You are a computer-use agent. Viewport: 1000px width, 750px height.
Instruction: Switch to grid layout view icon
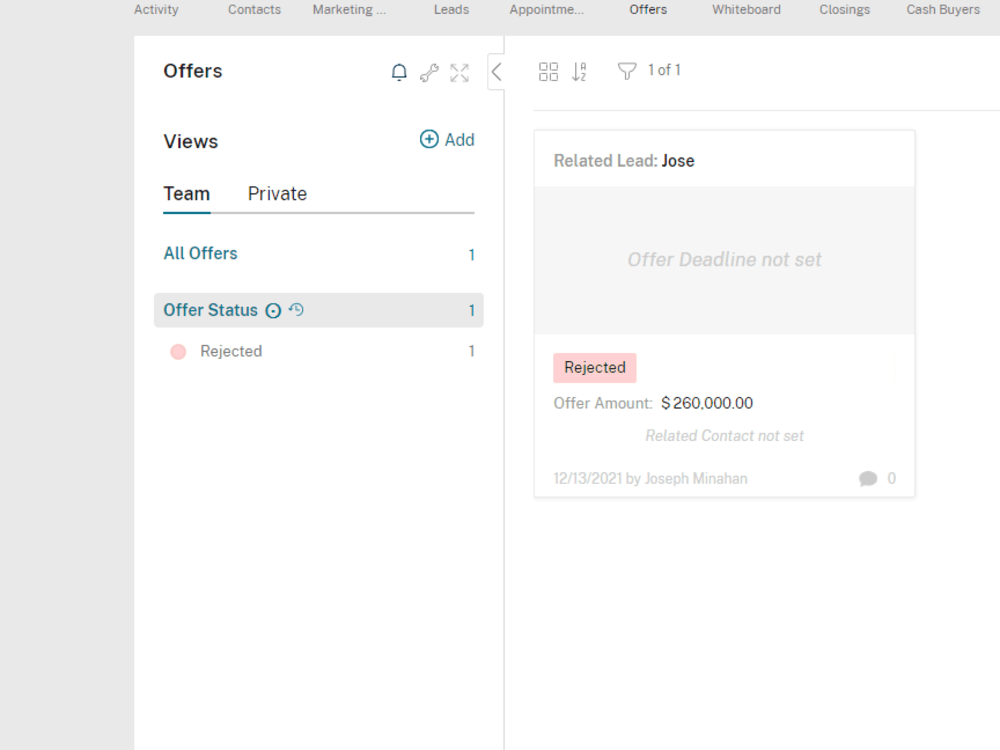click(548, 71)
